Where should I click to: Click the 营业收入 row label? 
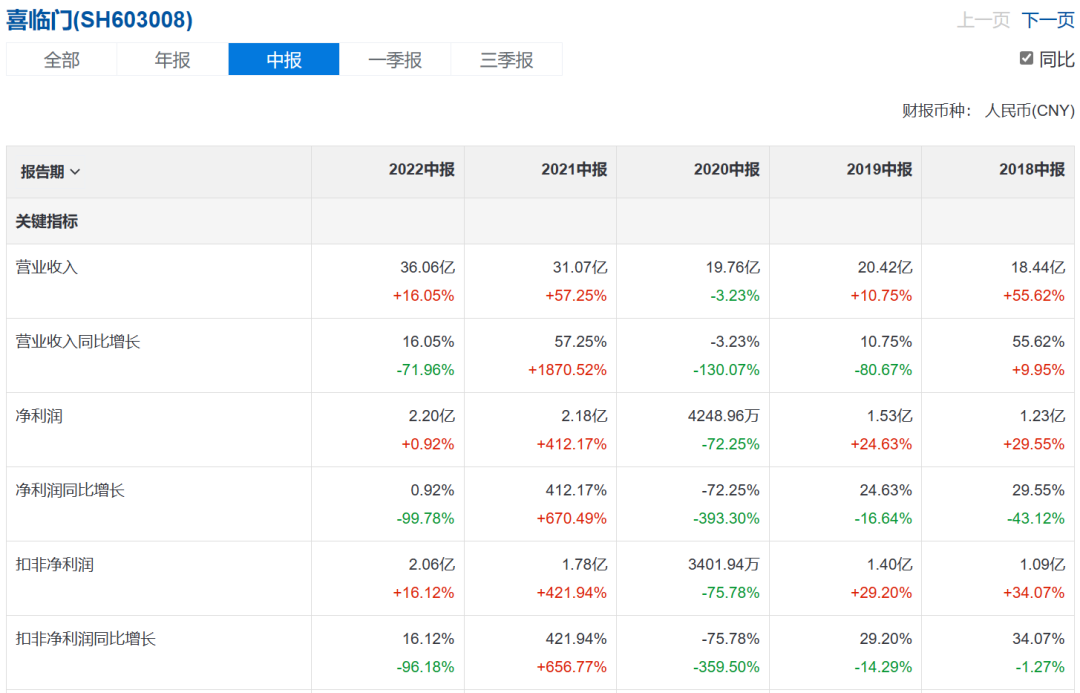click(x=46, y=267)
